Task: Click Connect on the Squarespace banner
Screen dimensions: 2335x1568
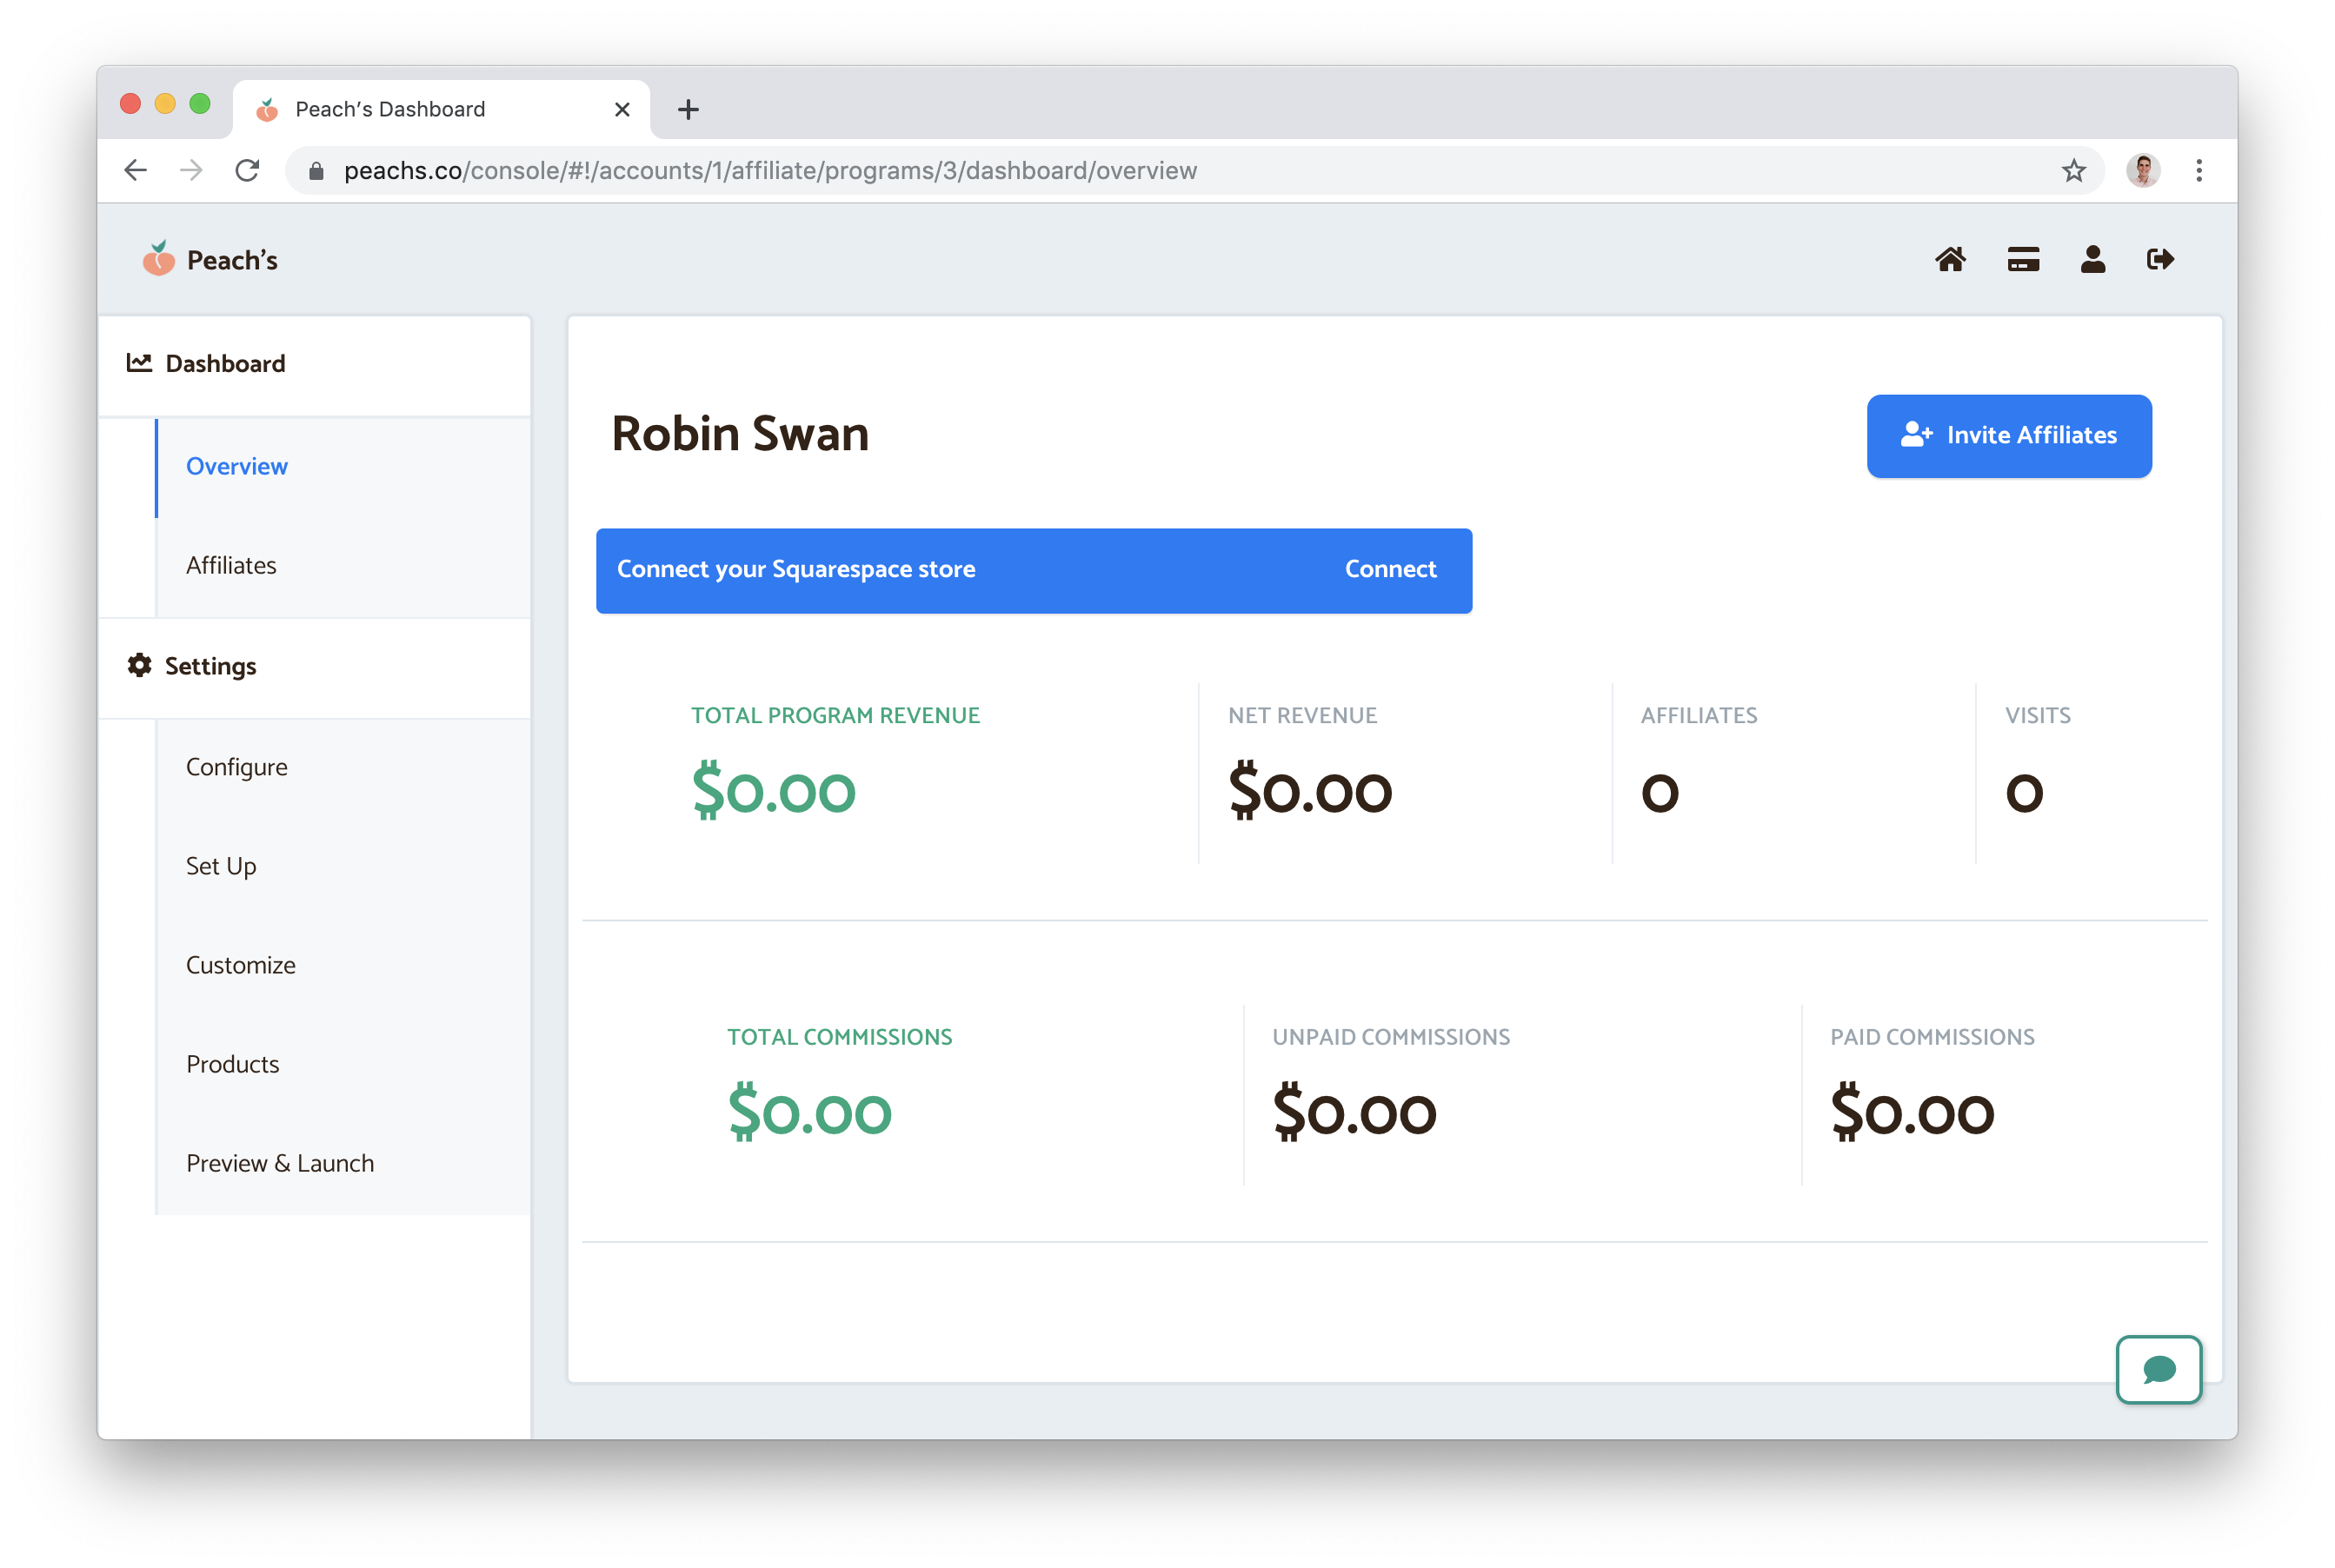Action: coord(1389,570)
